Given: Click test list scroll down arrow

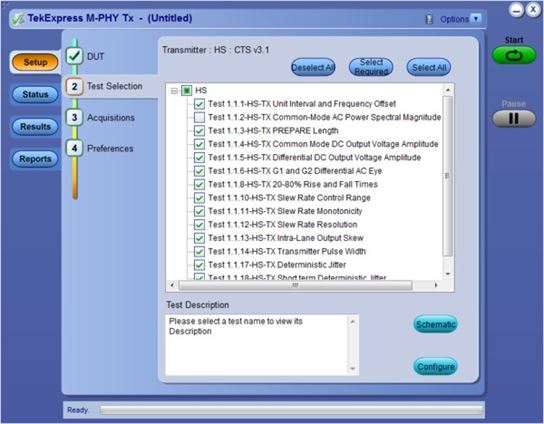Looking at the screenshot, I should (x=448, y=274).
